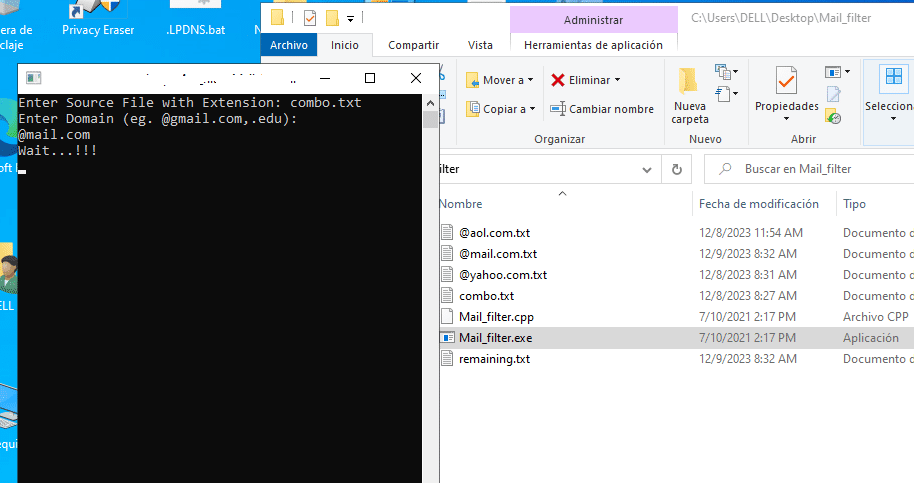Expand the Eliminar options arrow
Screen dimensions: 914x483
[x=617, y=80]
